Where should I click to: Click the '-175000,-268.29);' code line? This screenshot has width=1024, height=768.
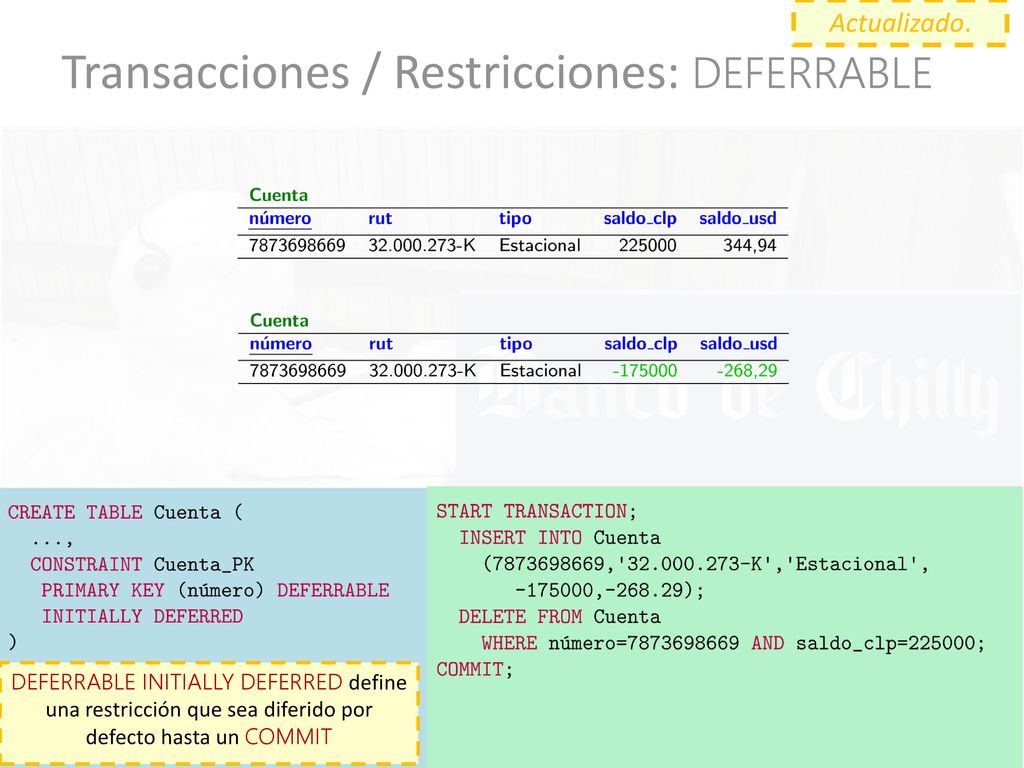(x=609, y=590)
